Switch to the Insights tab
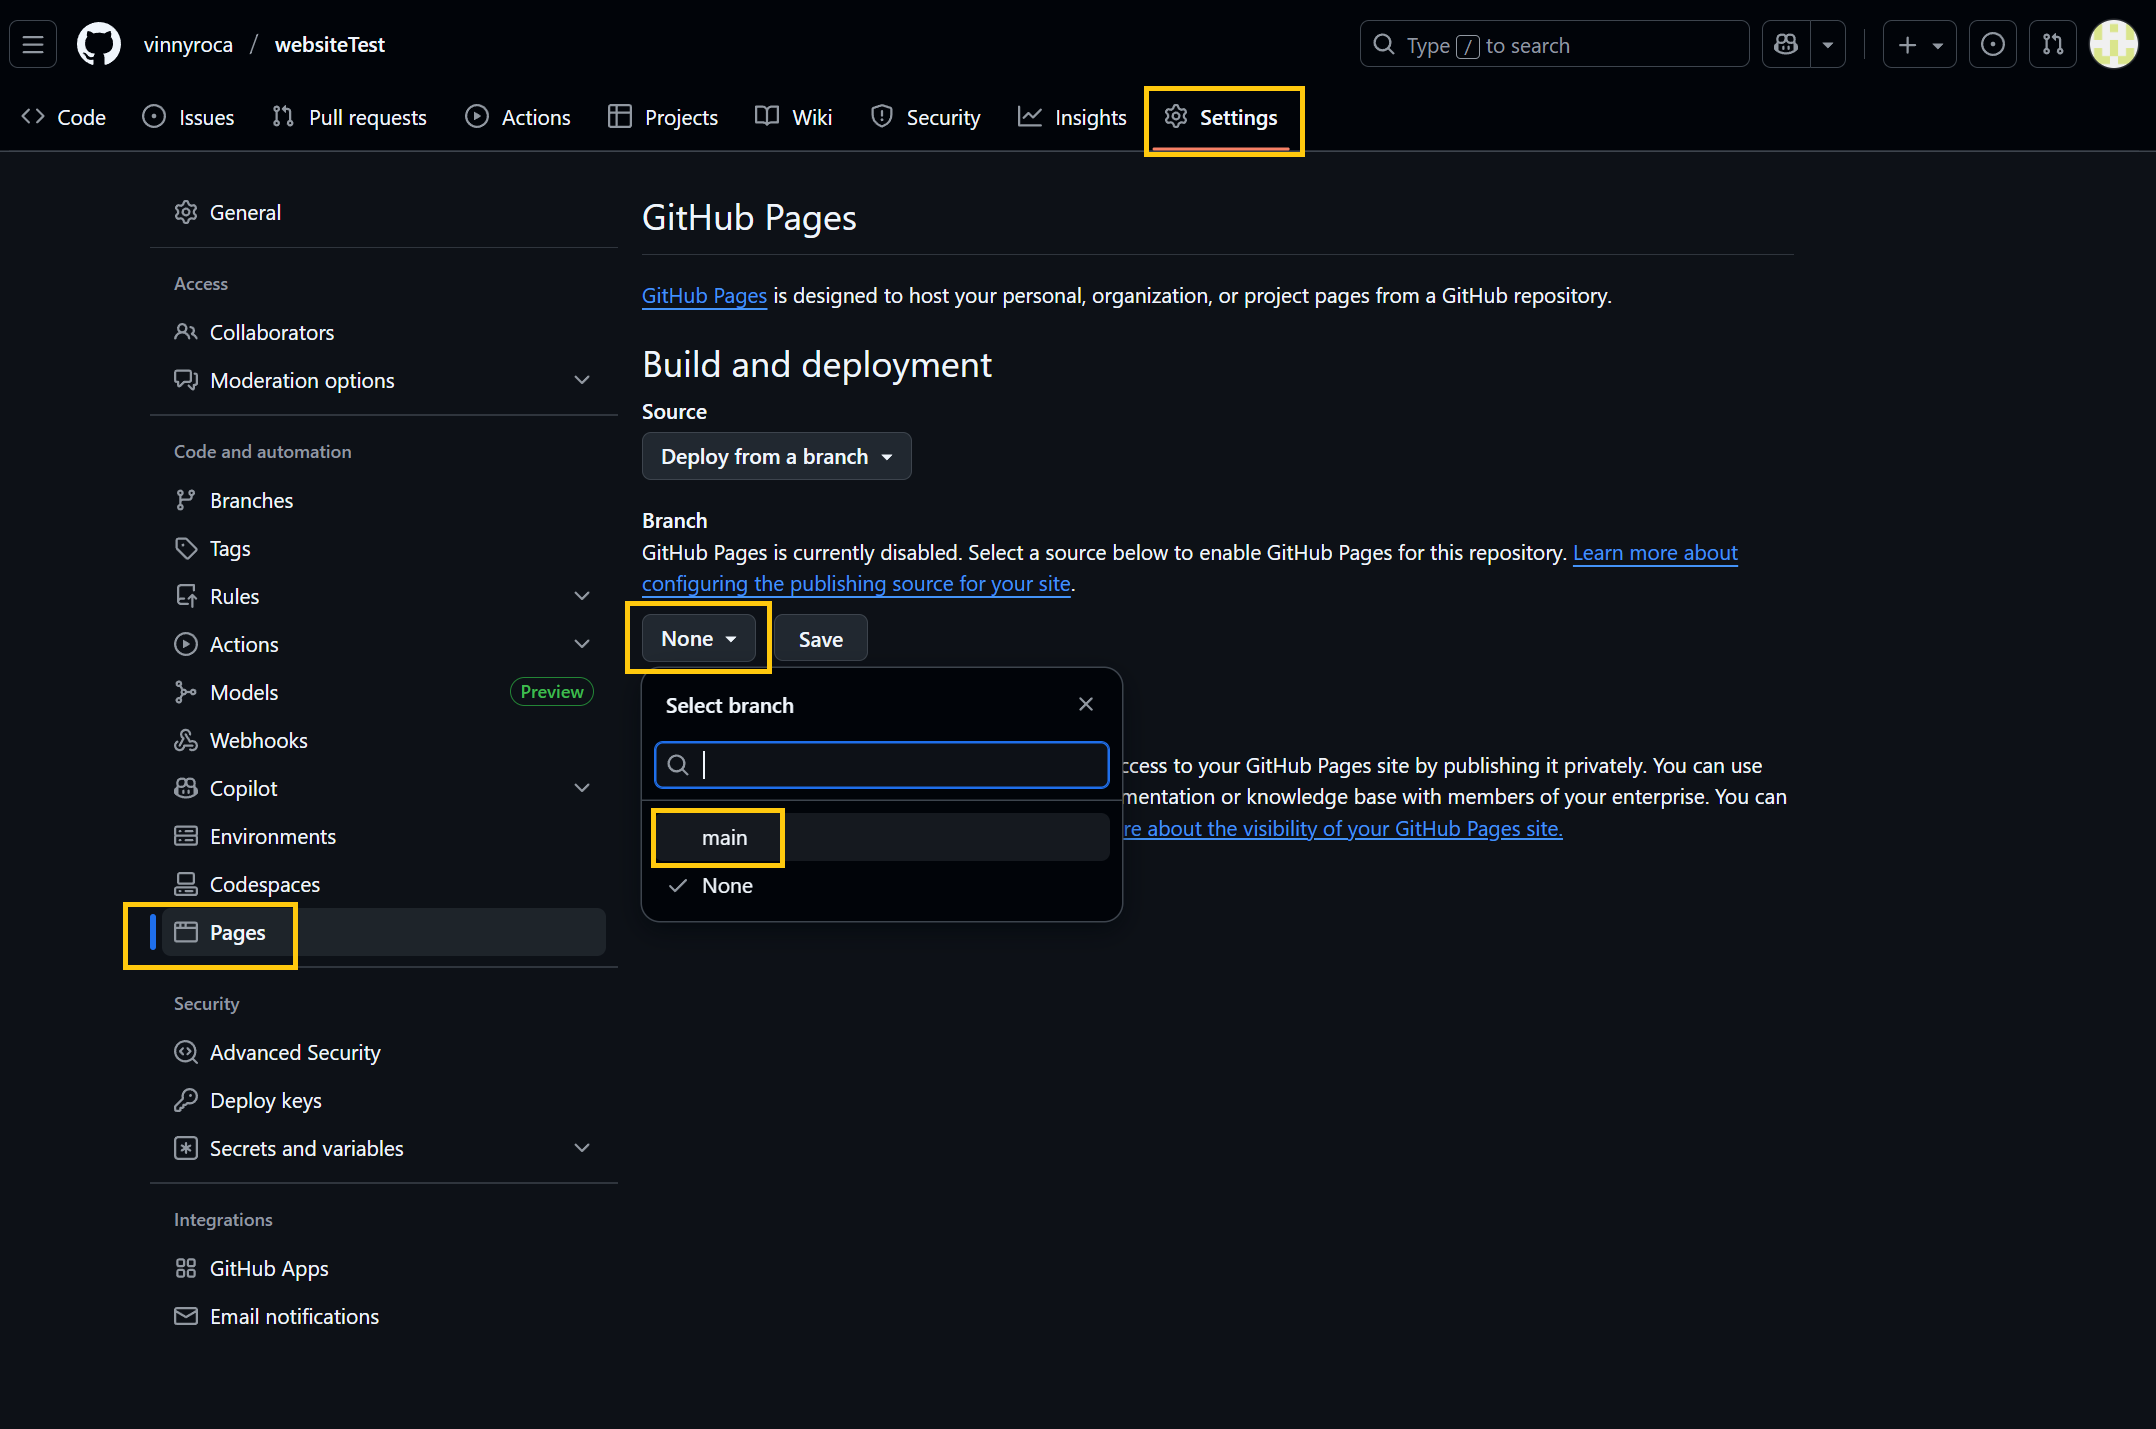 (x=1072, y=117)
